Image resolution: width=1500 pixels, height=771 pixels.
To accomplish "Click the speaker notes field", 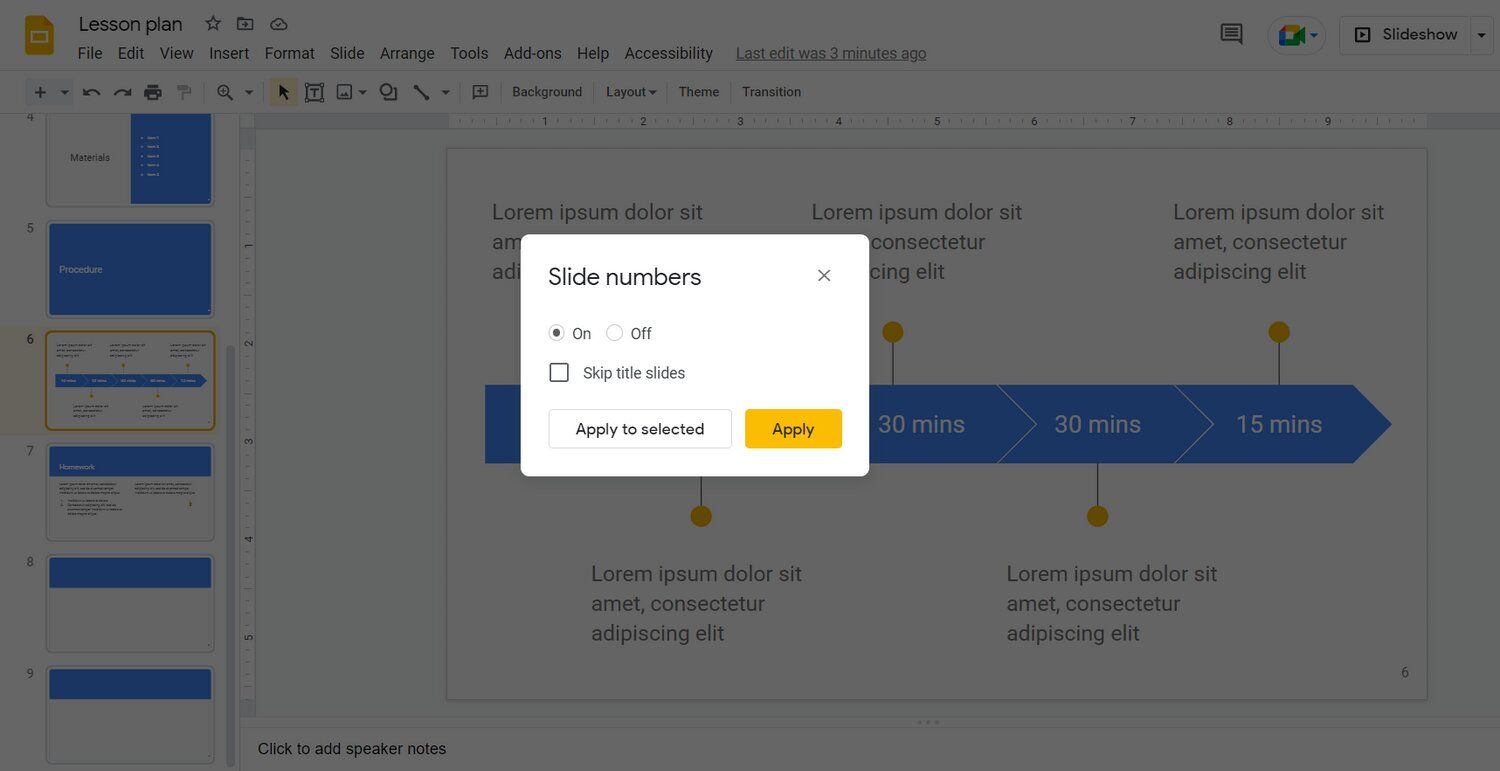I will point(870,749).
